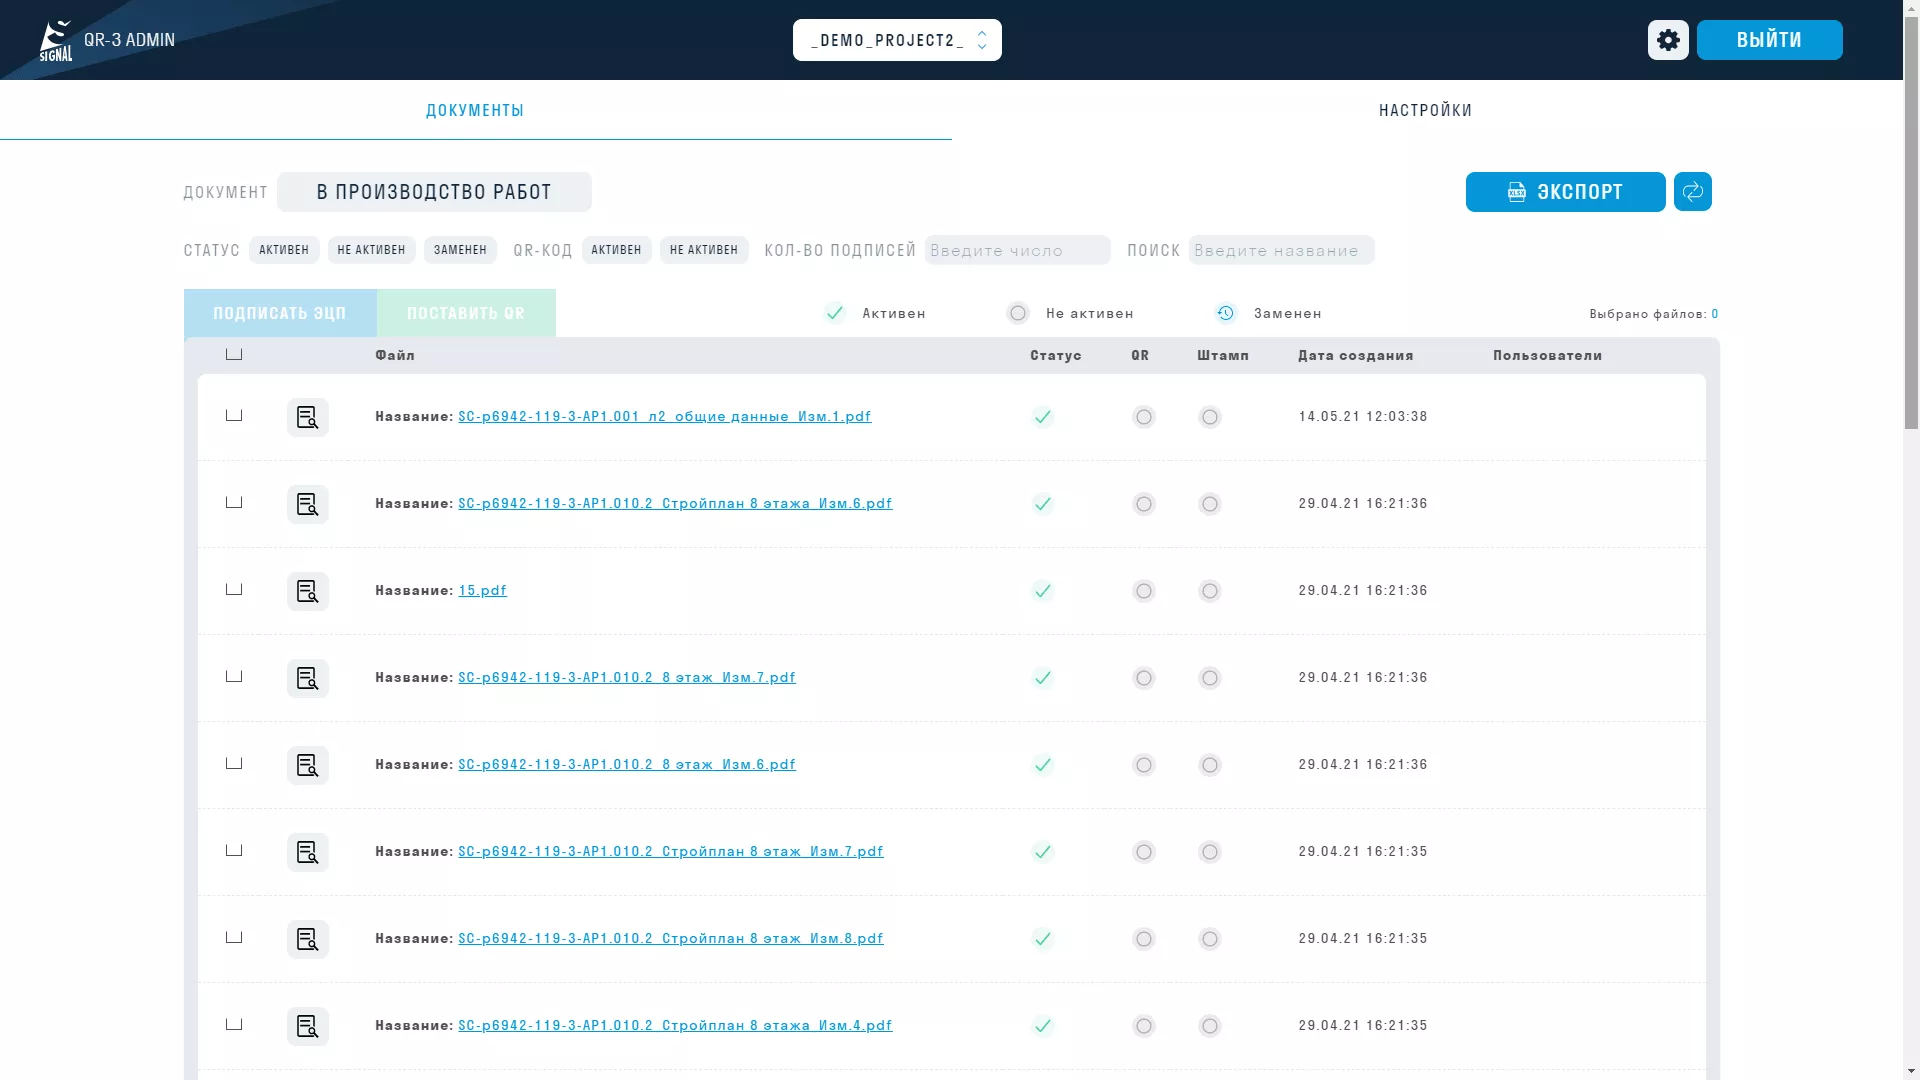
Task: Filter QR-код by Не активен
Action: (x=704, y=250)
